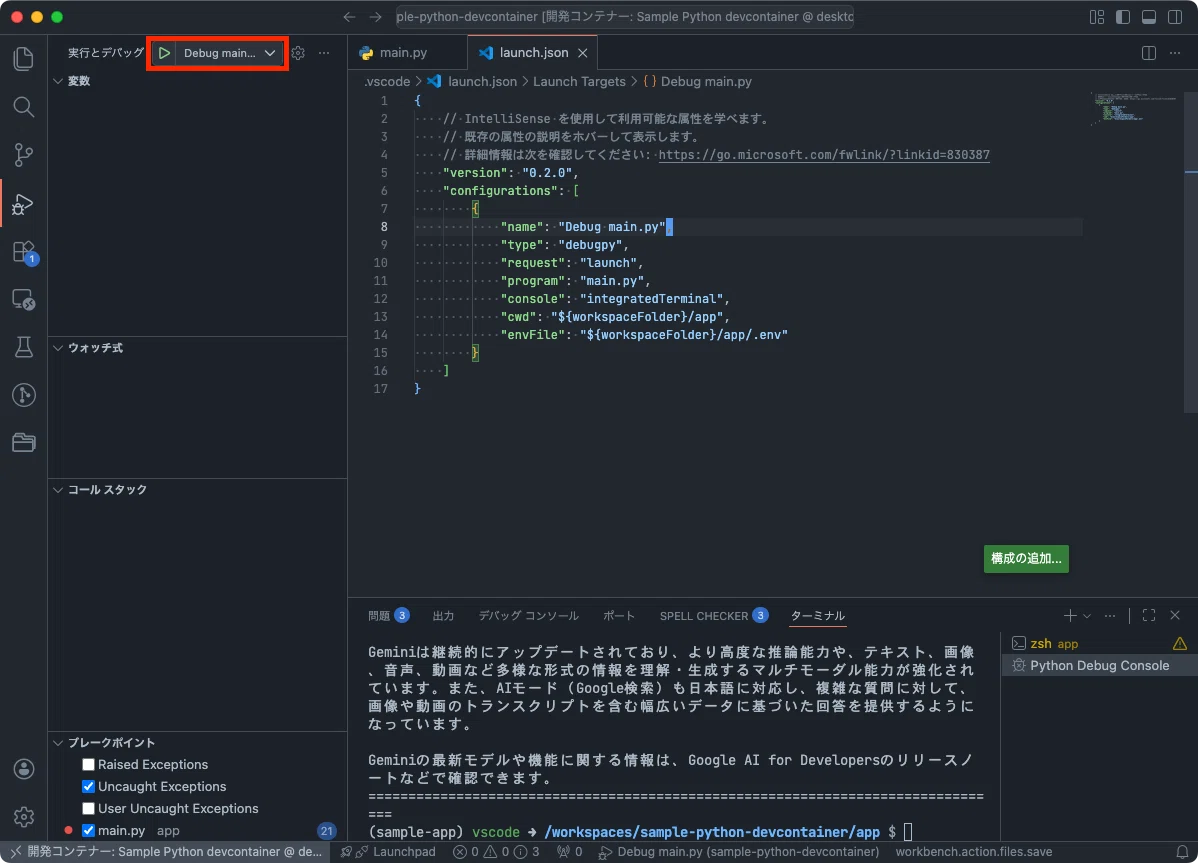Click Debug main.py in the status bar
This screenshot has height=863, width=1198.
739,852
